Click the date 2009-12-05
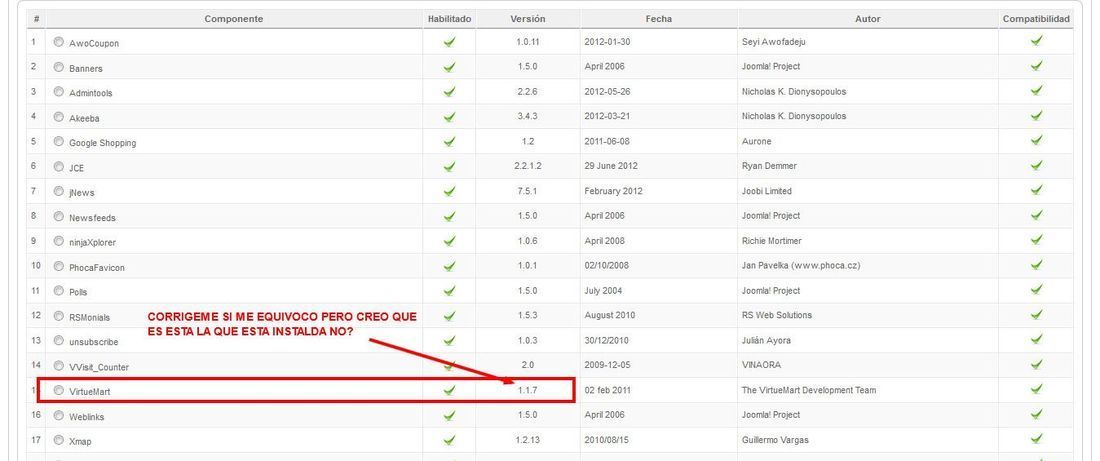 (607, 365)
